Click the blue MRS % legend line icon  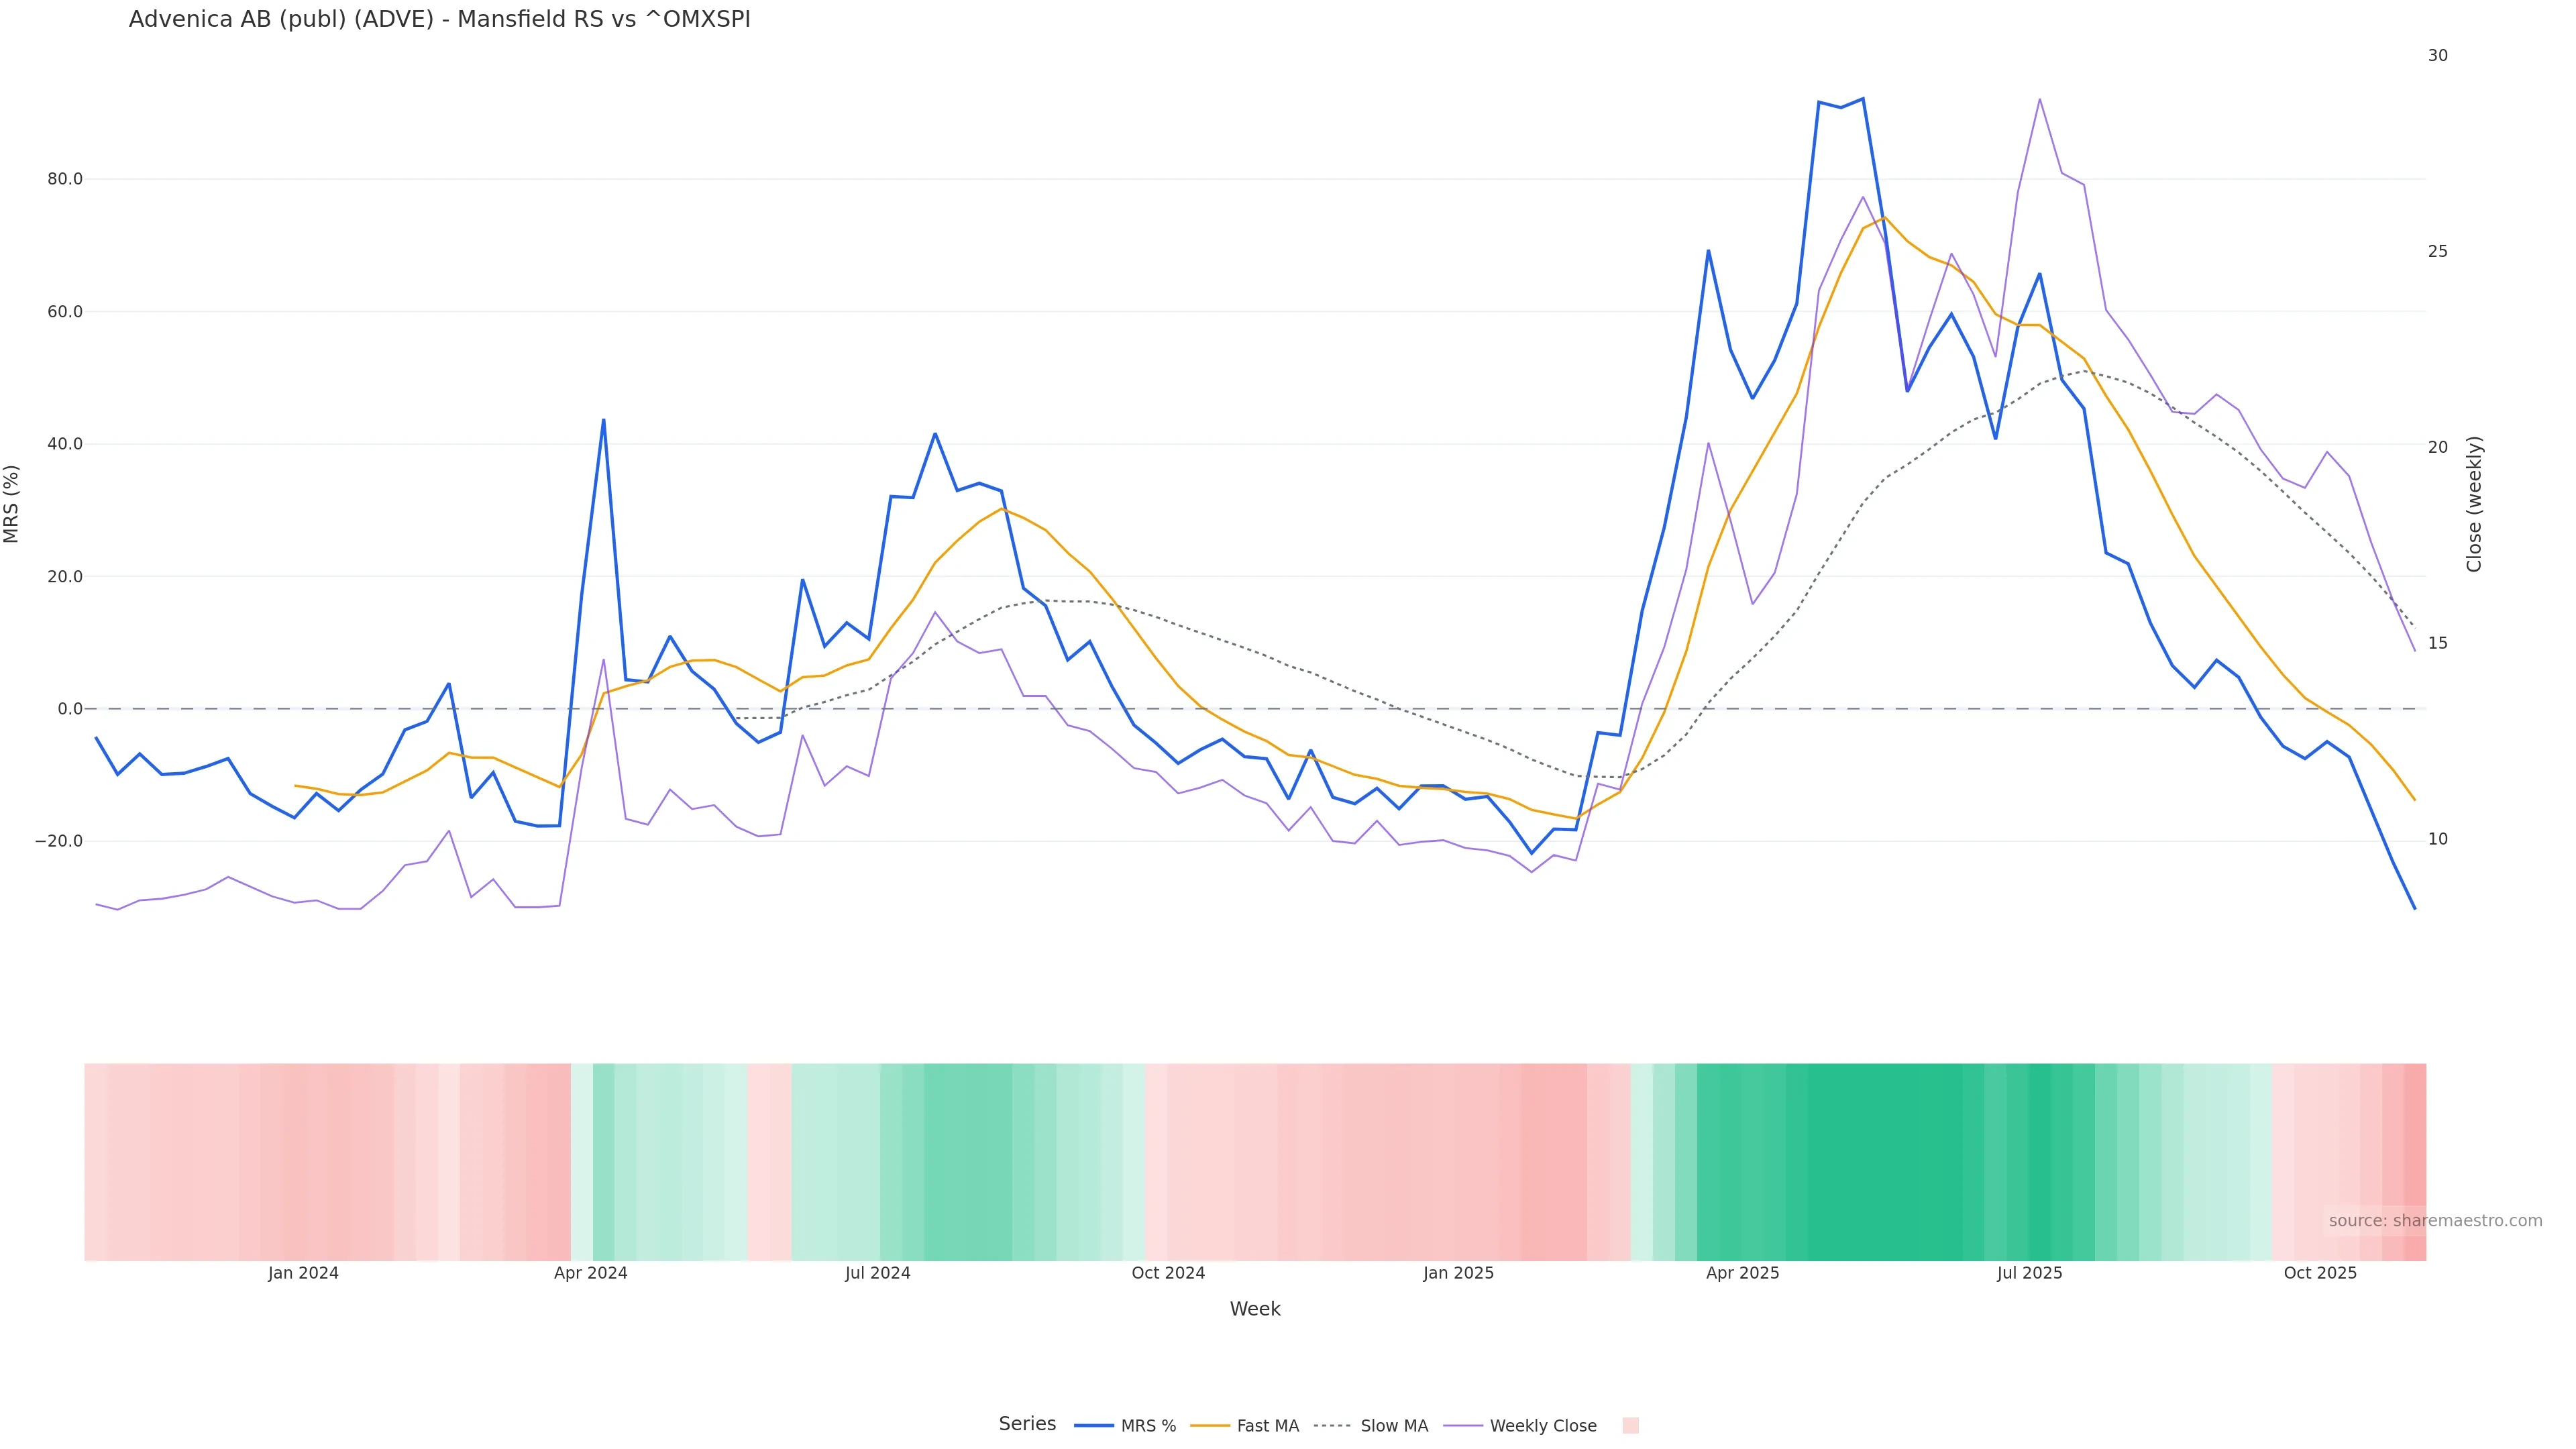point(1094,1426)
